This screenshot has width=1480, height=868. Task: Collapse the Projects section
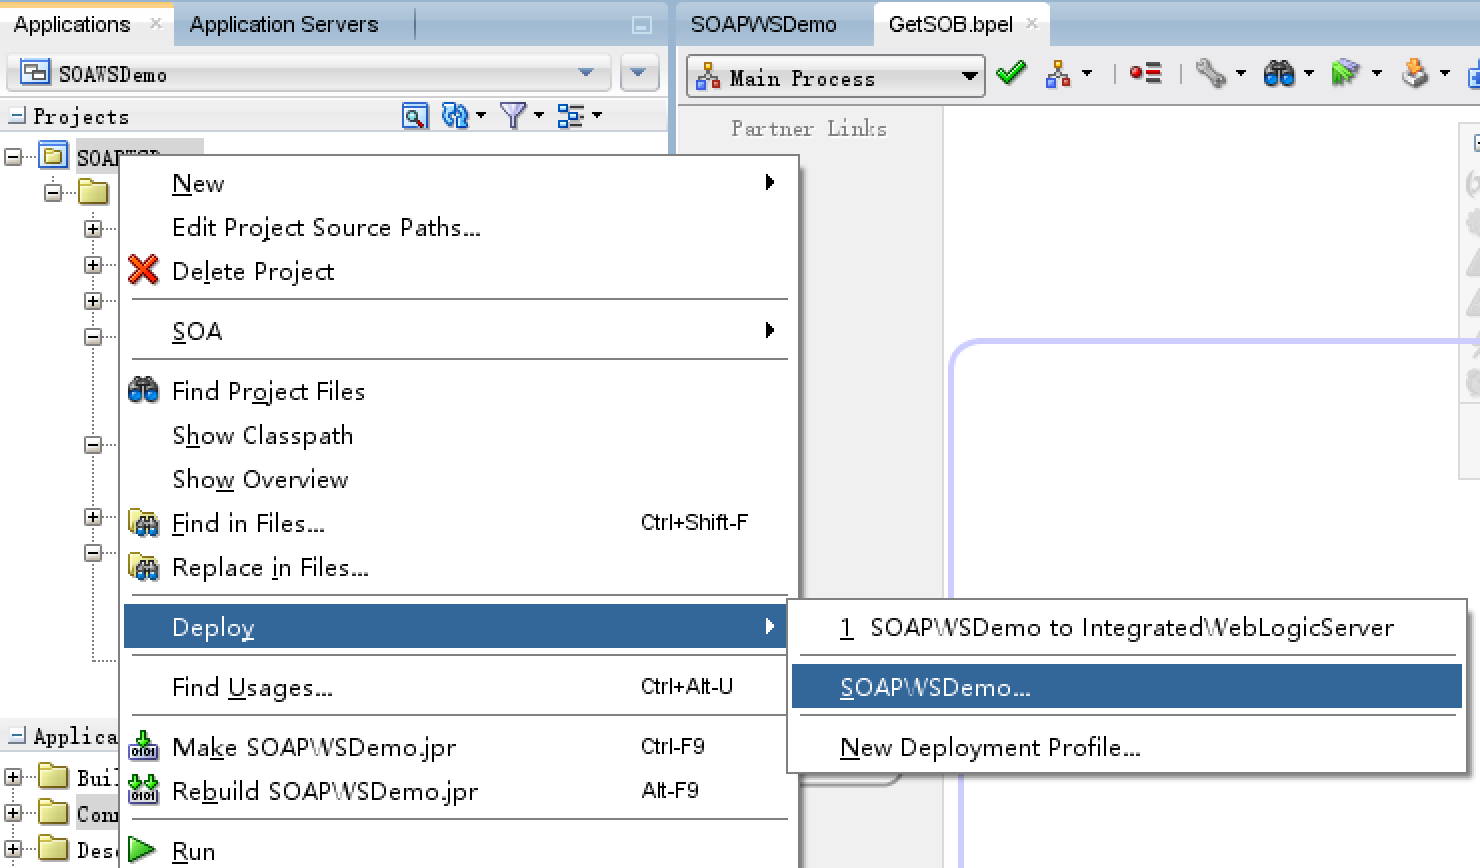tap(16, 116)
